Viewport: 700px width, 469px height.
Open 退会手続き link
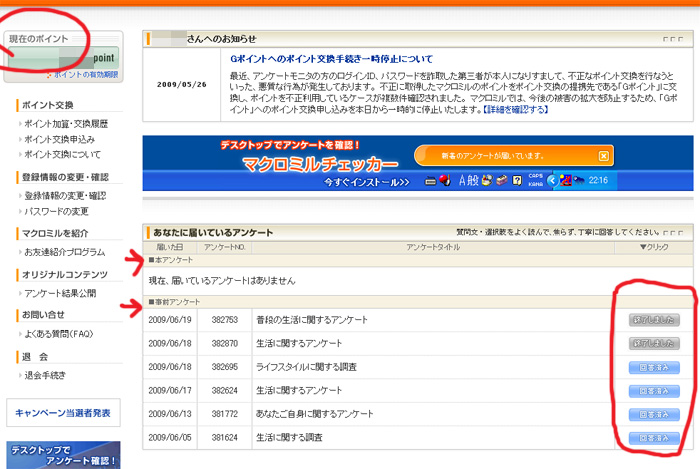coord(45,375)
